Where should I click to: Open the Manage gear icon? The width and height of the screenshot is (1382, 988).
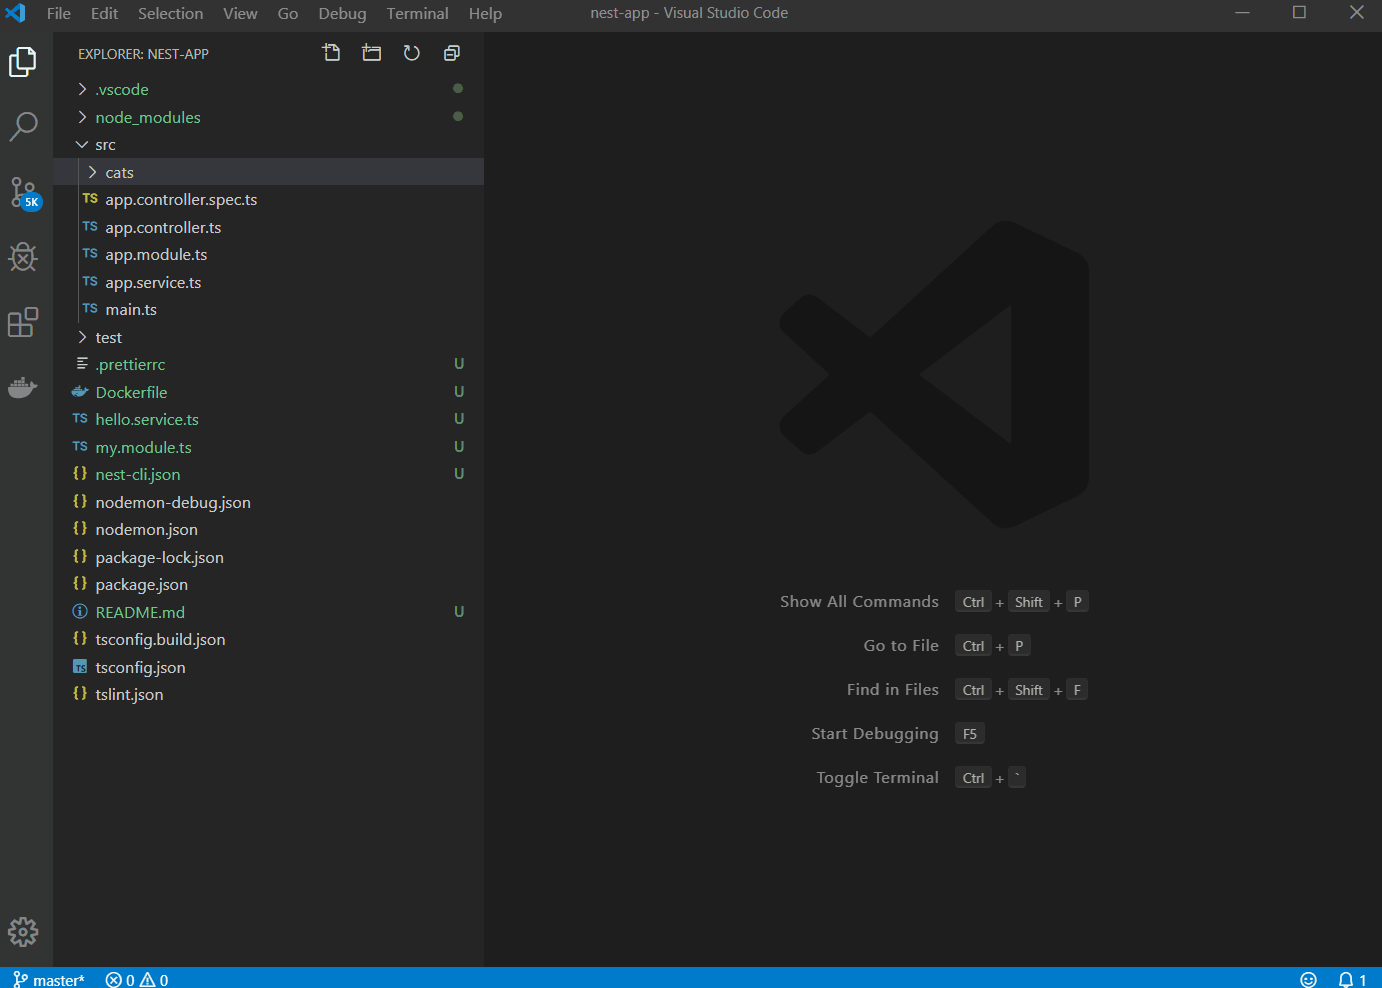point(23,932)
